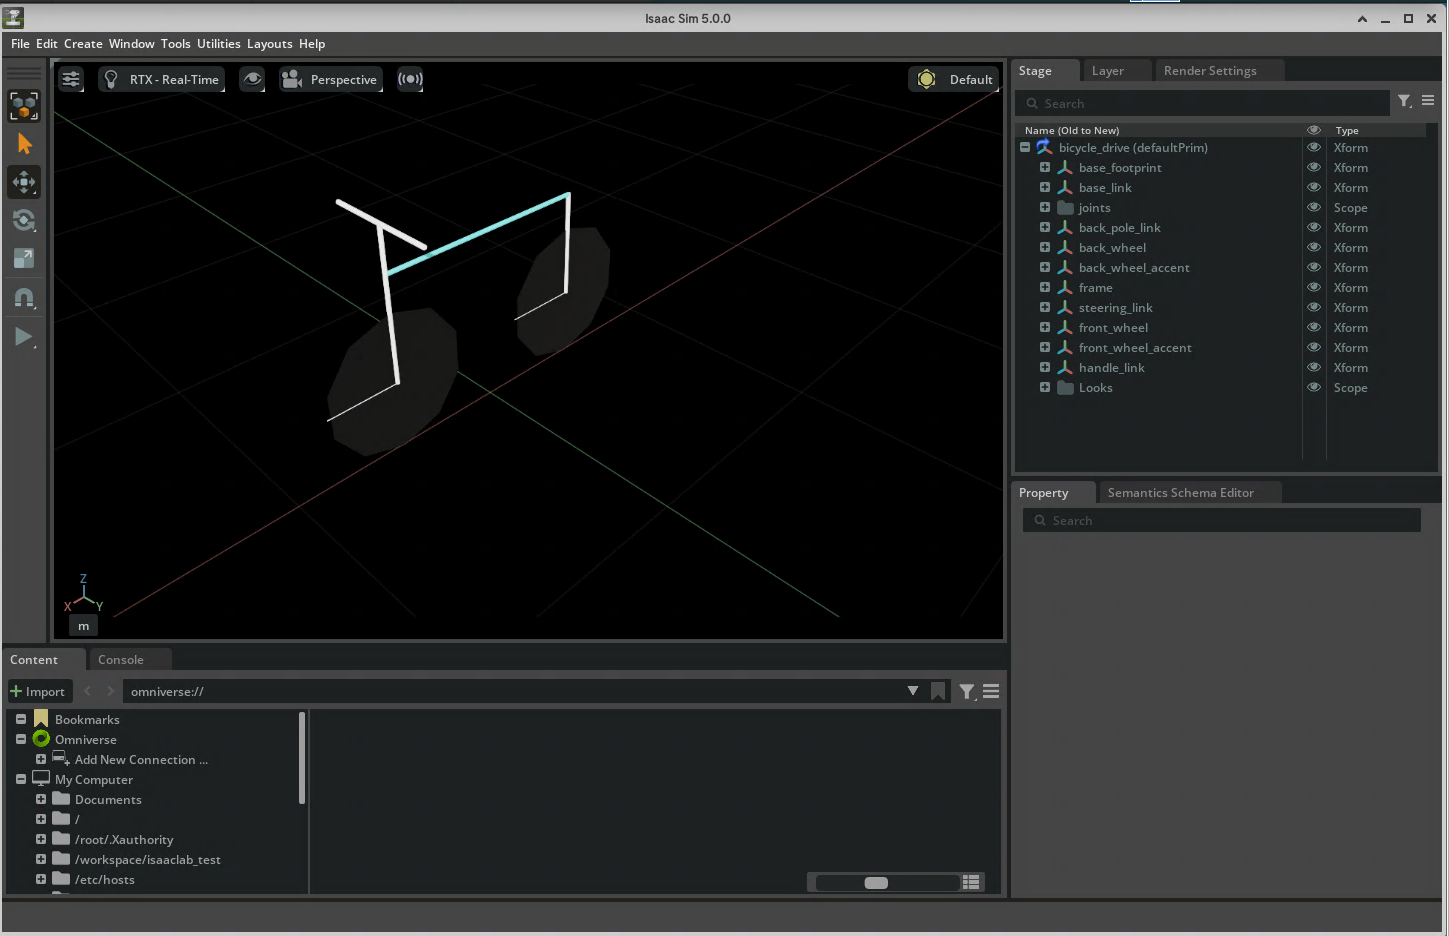Toggle visibility of the frame prim

(x=1314, y=288)
